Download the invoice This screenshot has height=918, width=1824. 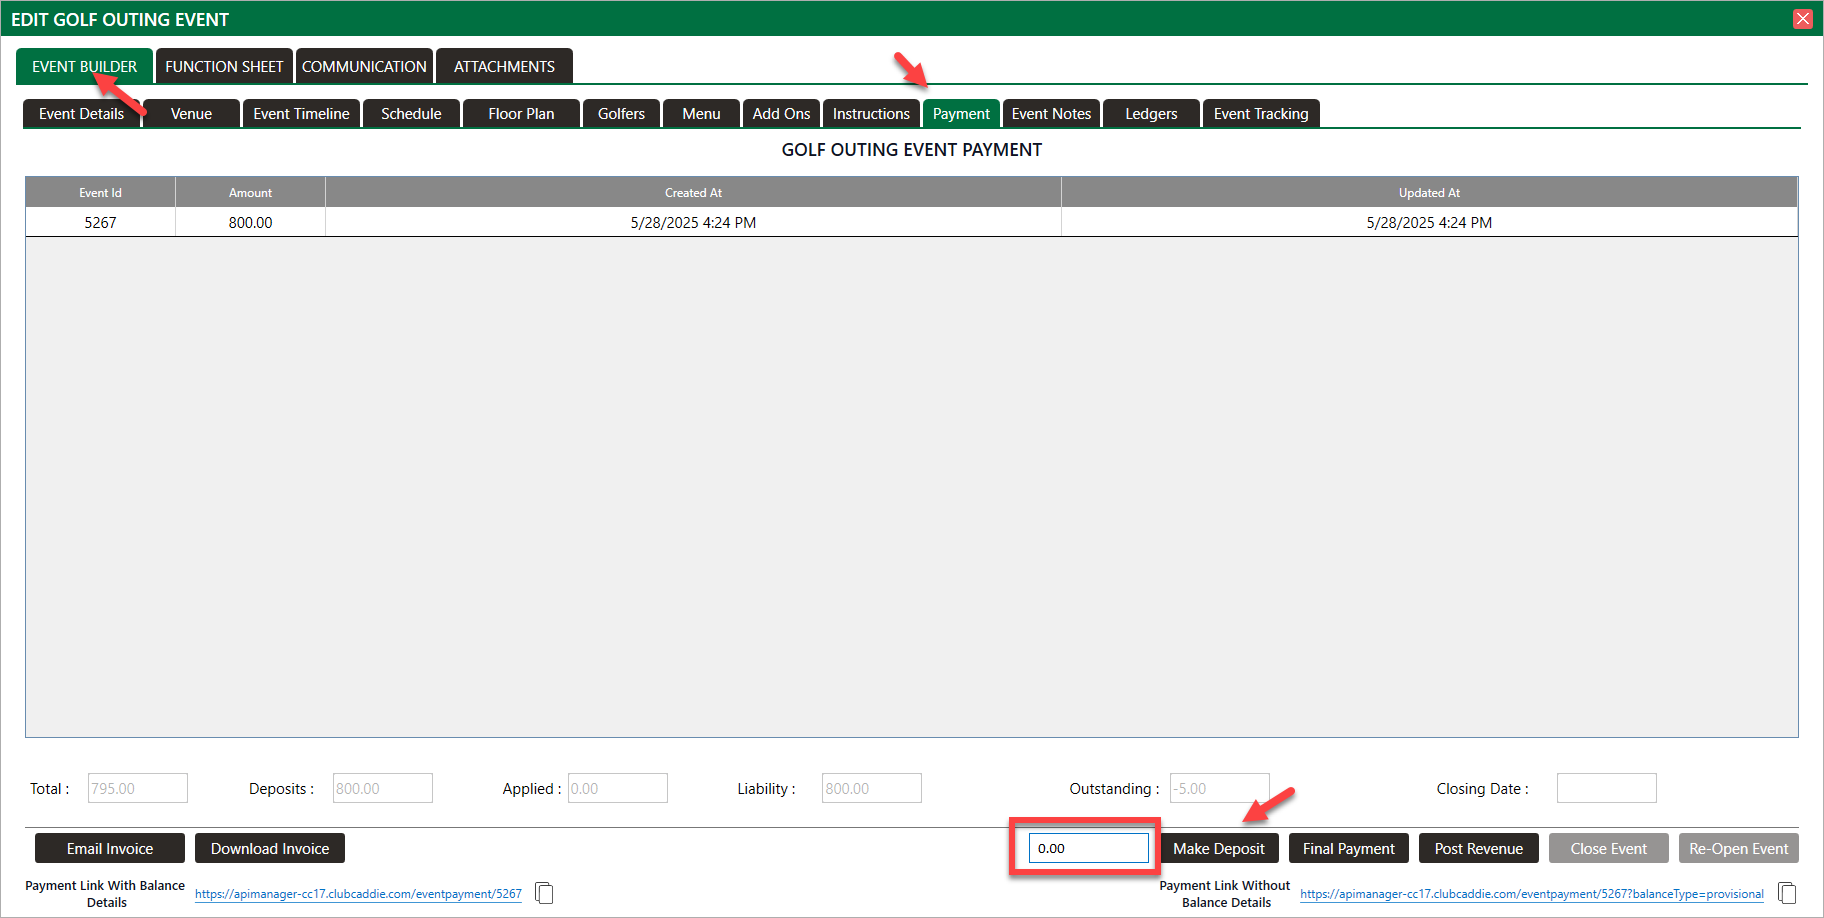point(270,849)
